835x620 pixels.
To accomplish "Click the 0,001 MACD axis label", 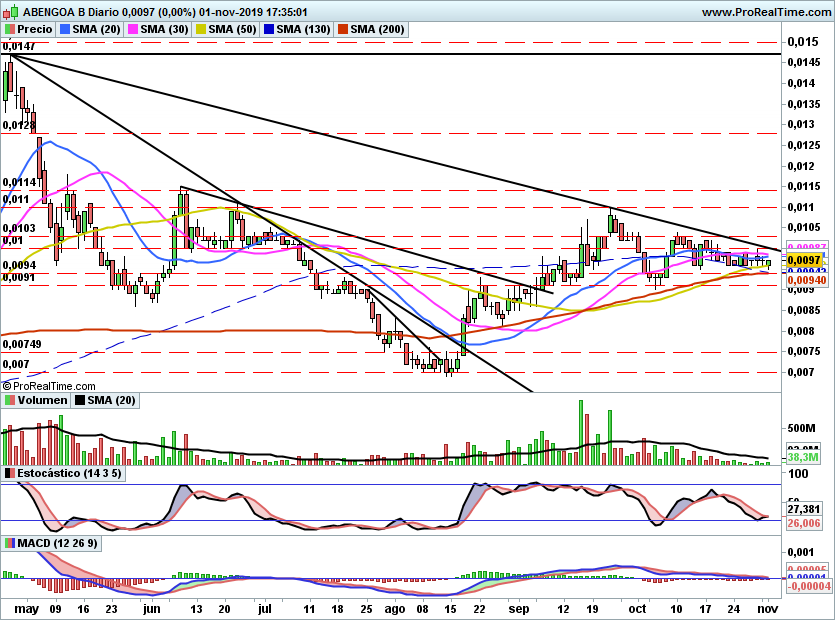I will pyautogui.click(x=801, y=552).
